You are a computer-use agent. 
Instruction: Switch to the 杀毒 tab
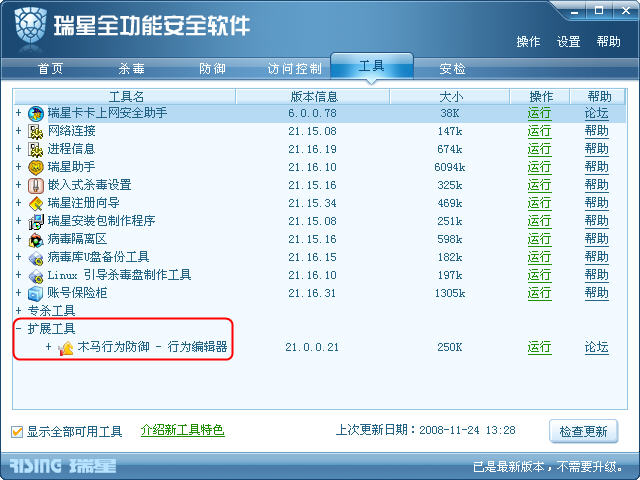[131, 69]
